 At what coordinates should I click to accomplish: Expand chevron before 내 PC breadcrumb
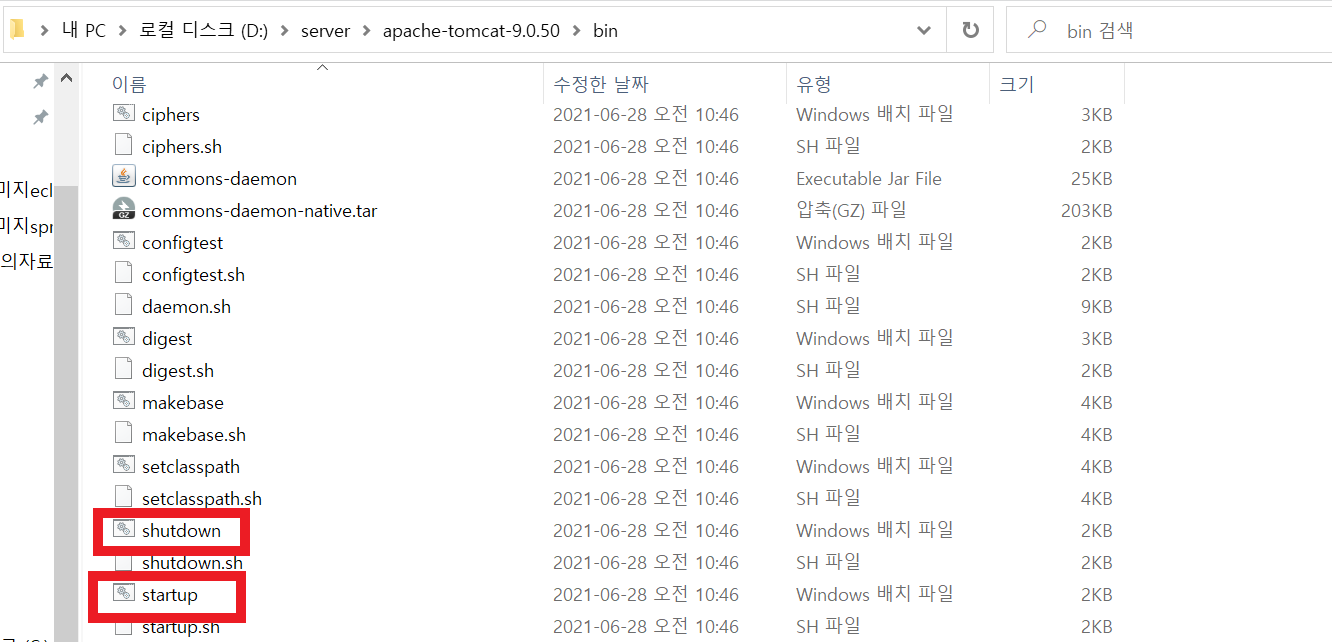coord(44,30)
